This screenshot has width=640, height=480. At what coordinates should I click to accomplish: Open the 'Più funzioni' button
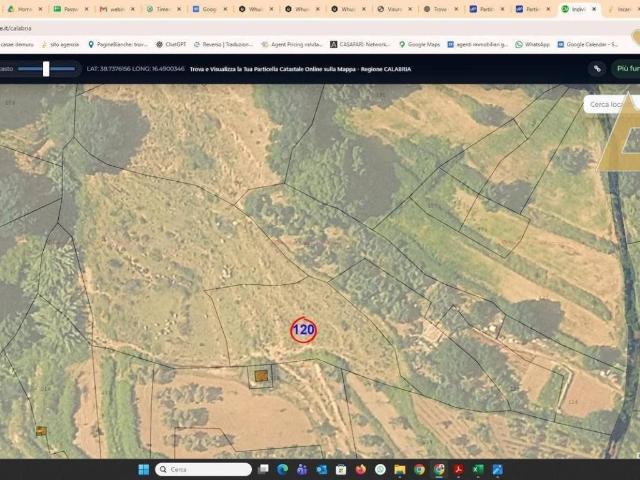[627, 69]
